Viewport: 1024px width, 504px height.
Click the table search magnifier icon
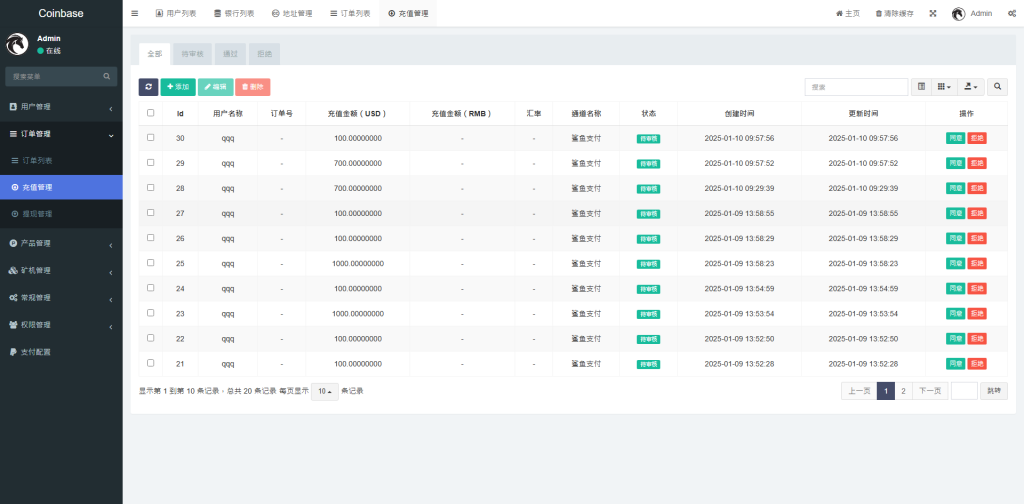(997, 87)
